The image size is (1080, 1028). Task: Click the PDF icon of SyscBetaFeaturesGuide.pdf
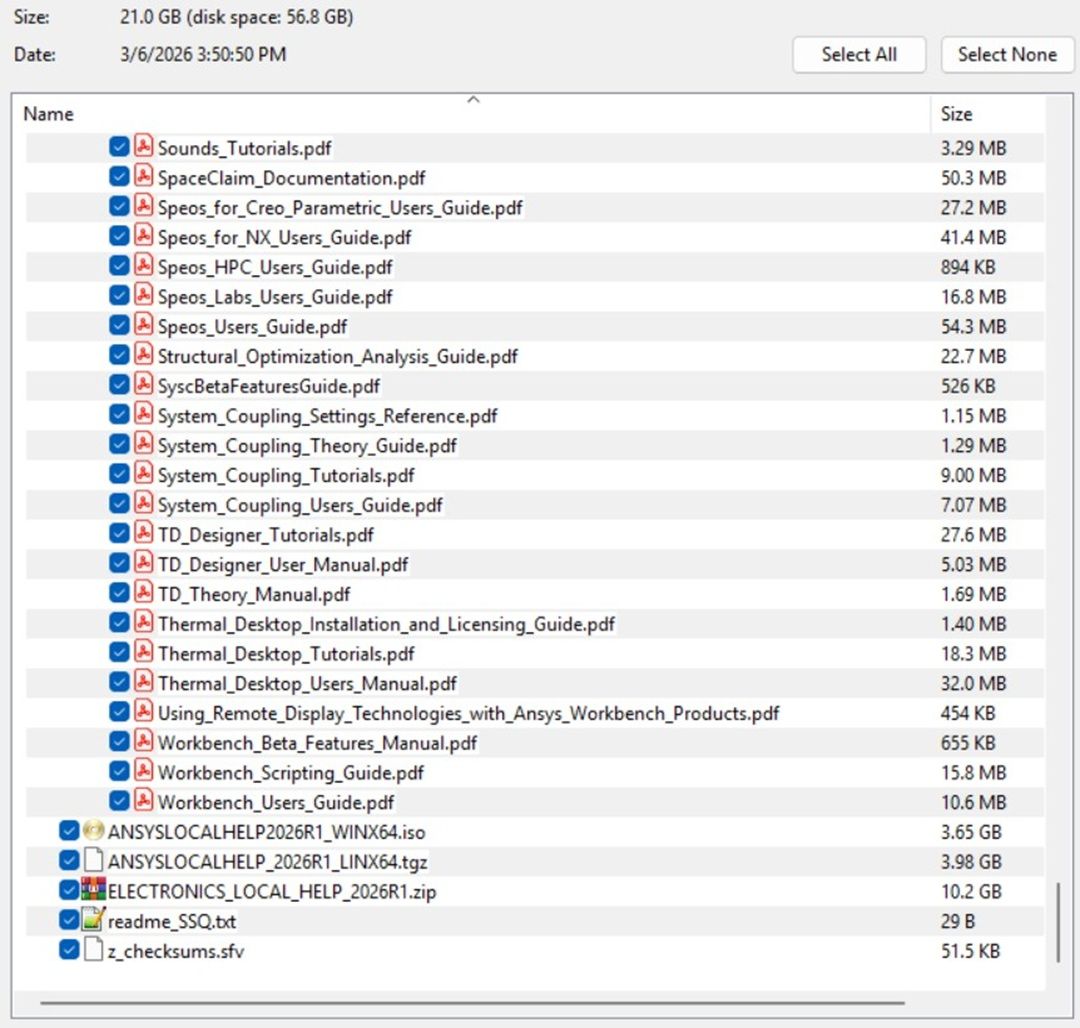pyautogui.click(x=143, y=384)
